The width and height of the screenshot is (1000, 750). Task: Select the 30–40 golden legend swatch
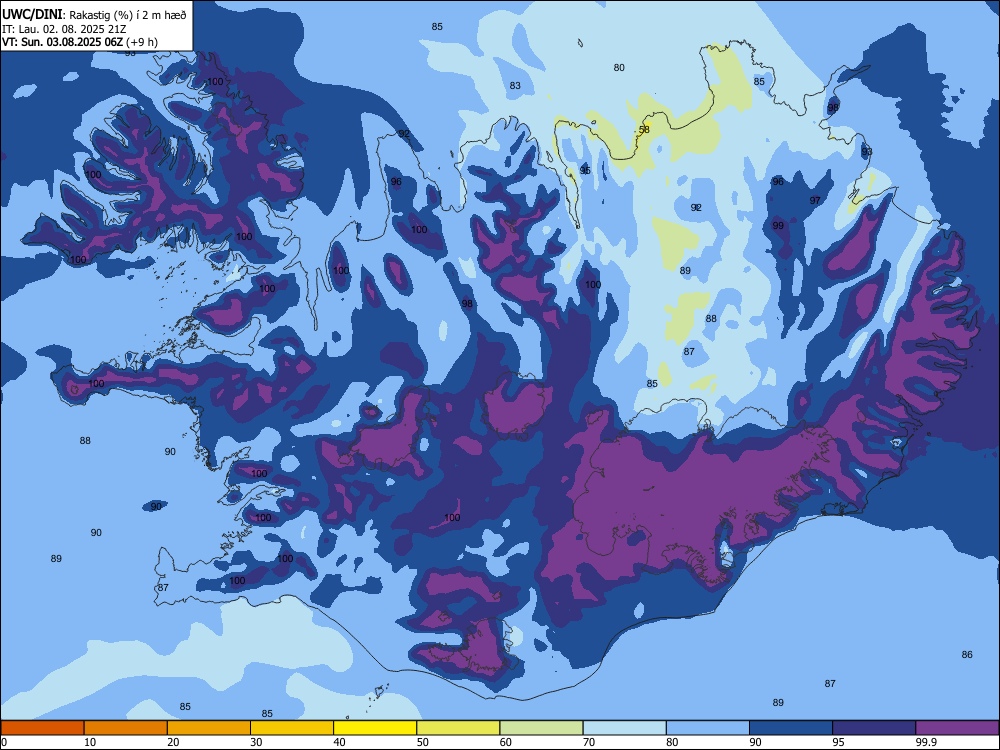[292, 728]
